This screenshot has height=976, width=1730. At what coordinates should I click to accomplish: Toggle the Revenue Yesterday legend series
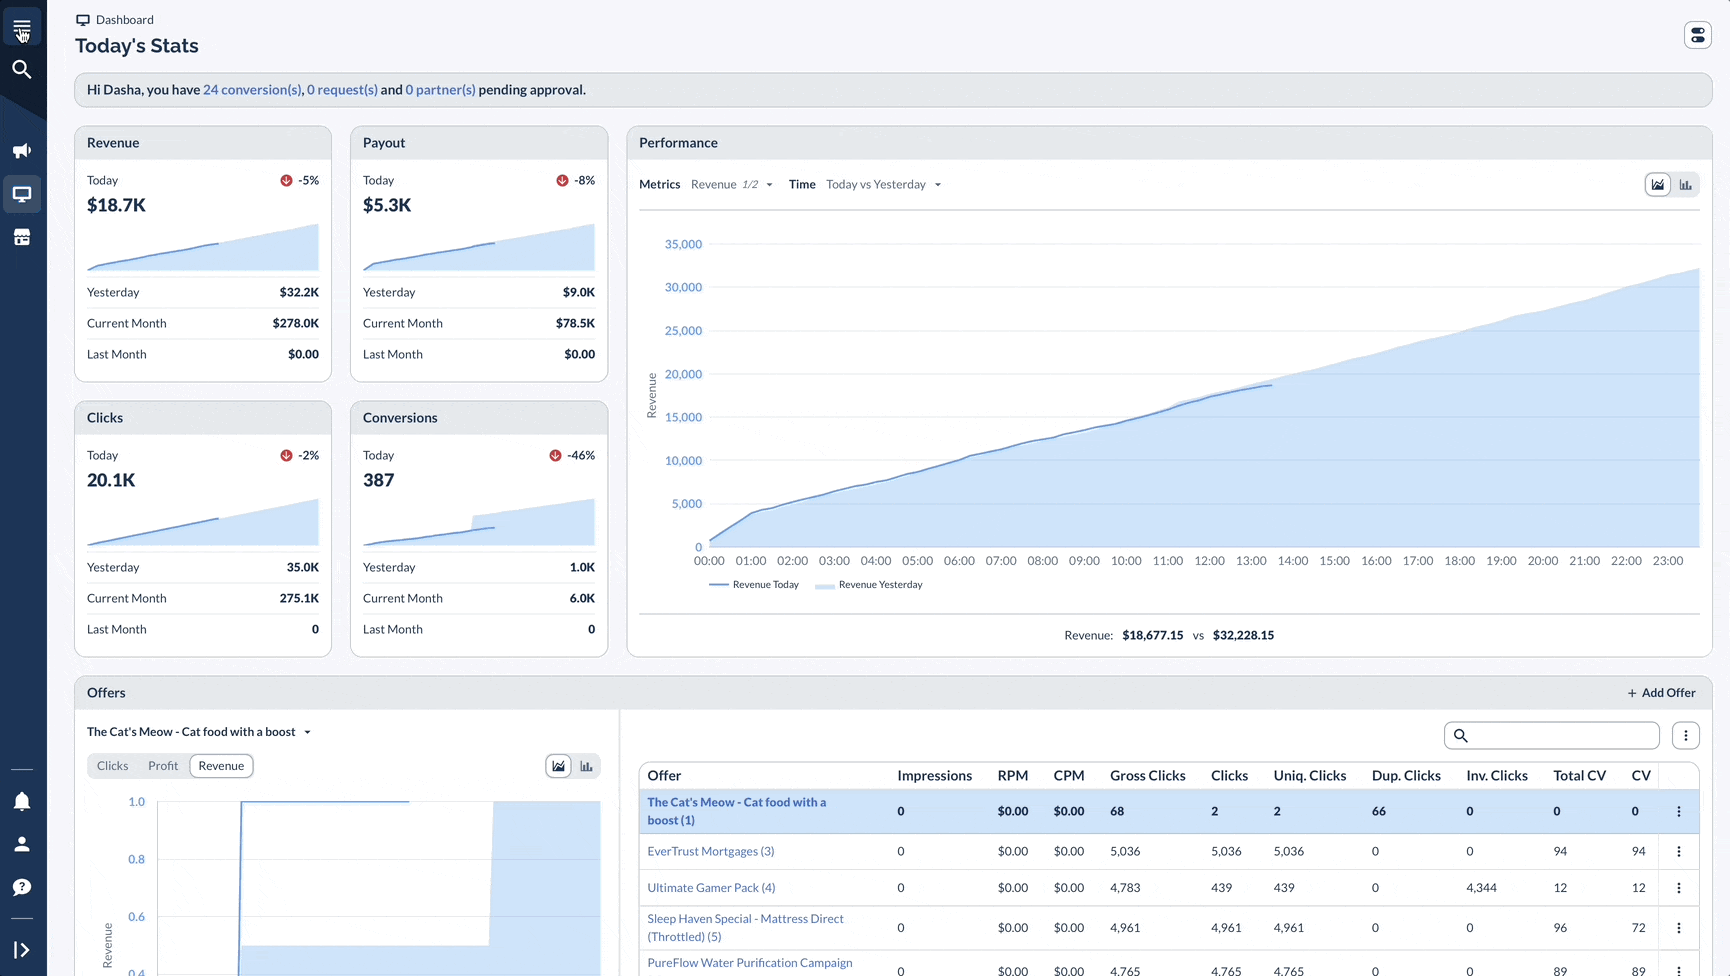click(x=869, y=585)
